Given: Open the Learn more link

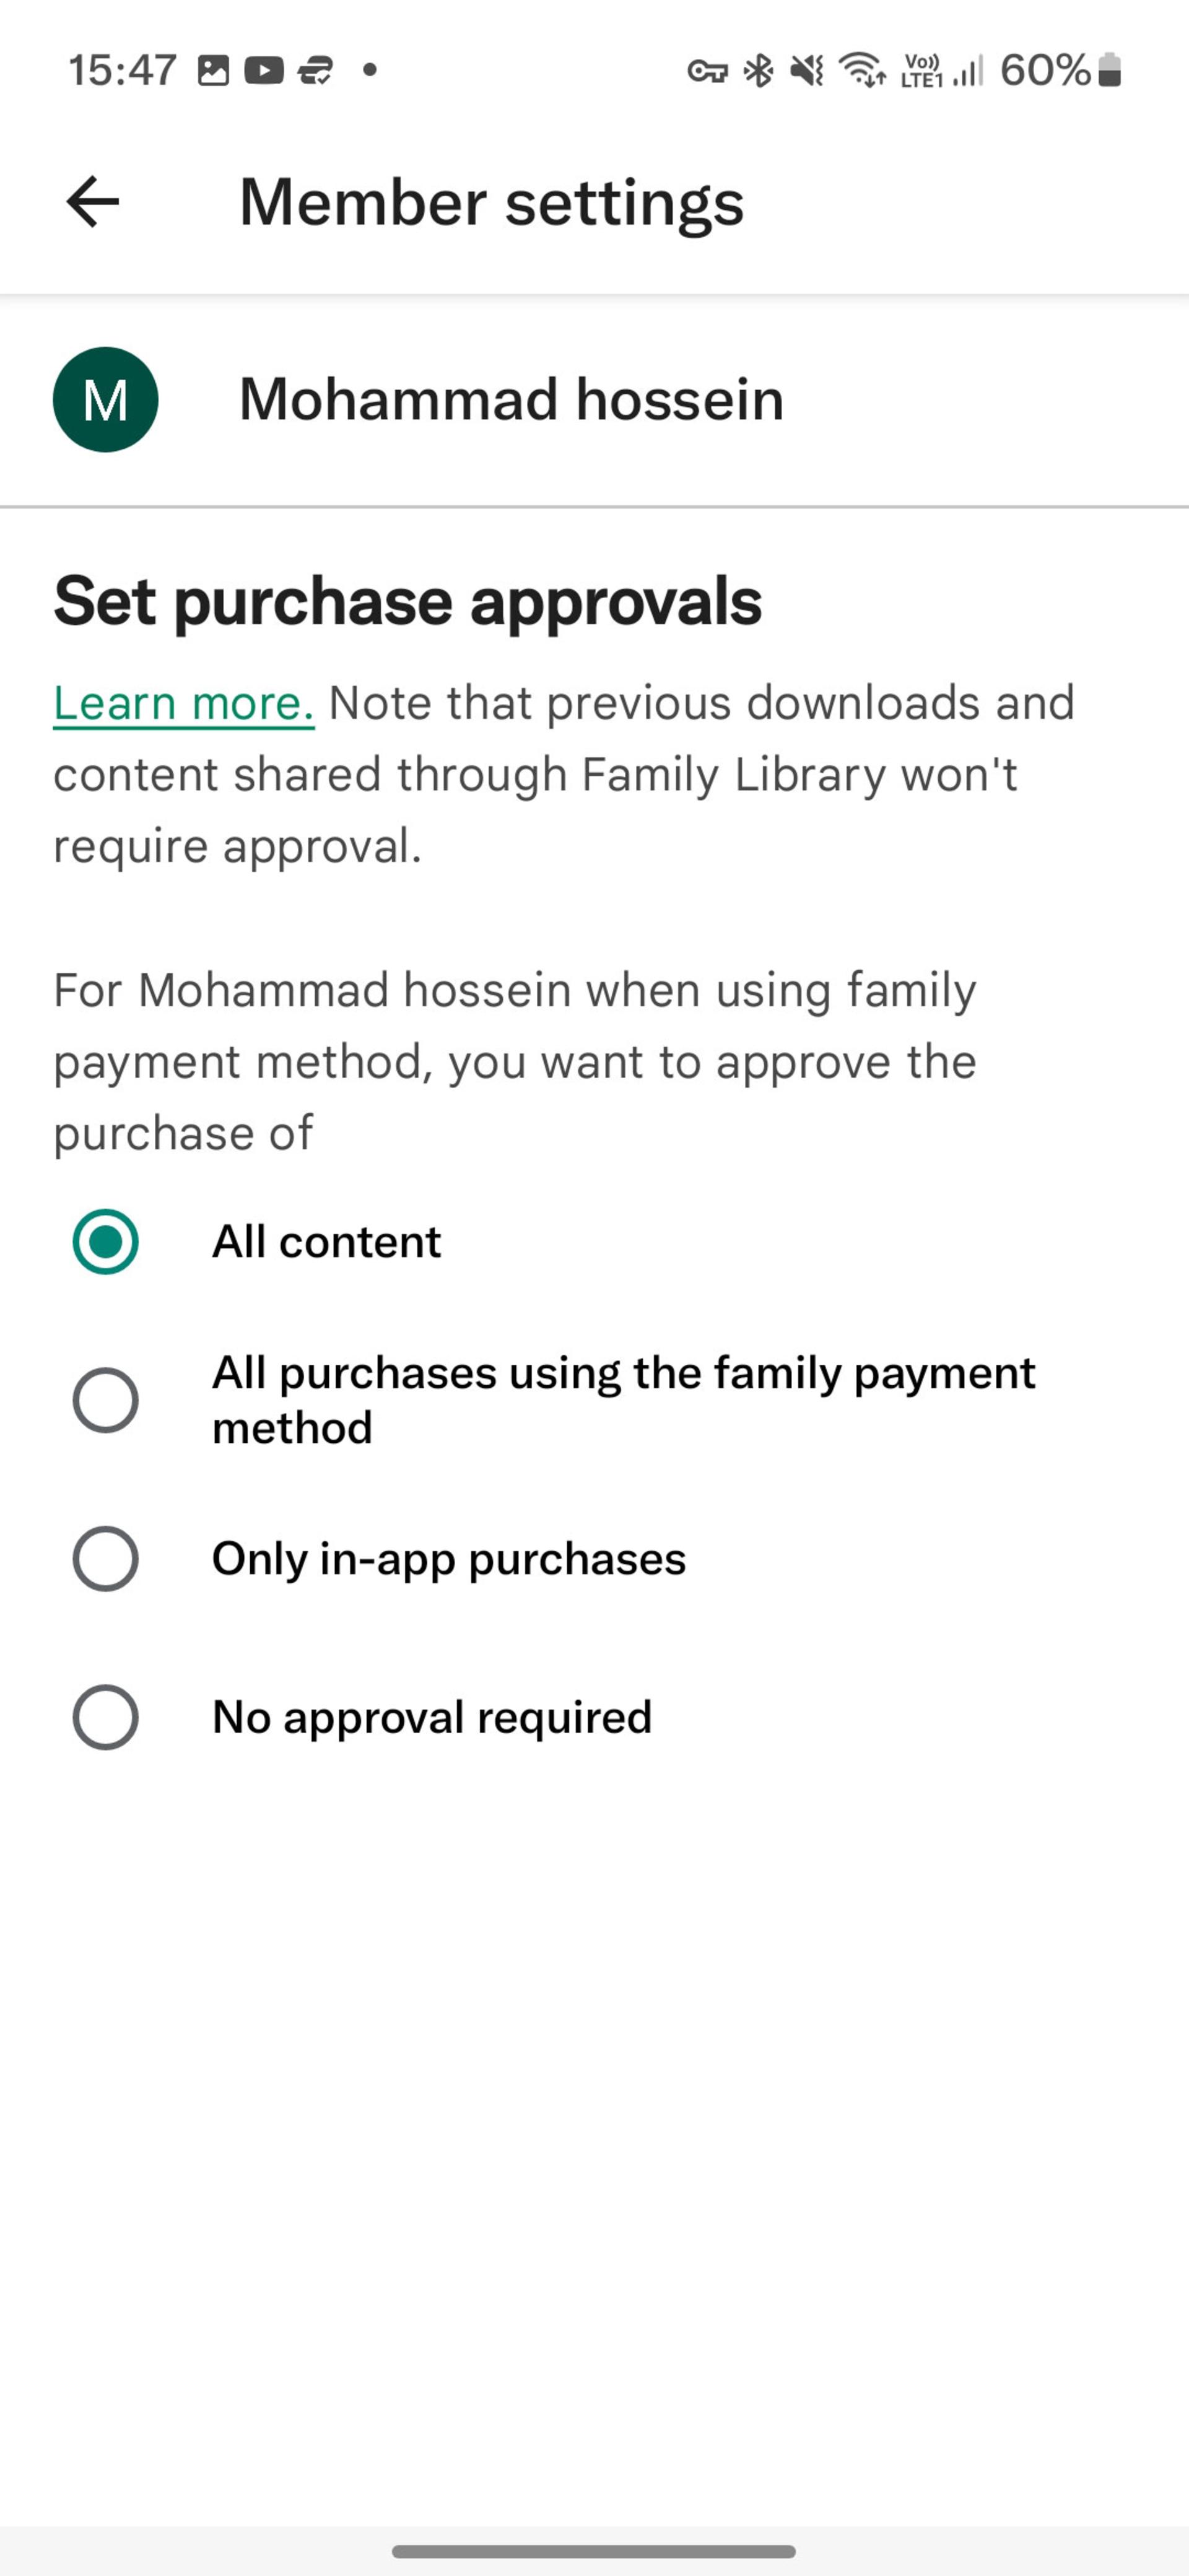Looking at the screenshot, I should coord(184,703).
